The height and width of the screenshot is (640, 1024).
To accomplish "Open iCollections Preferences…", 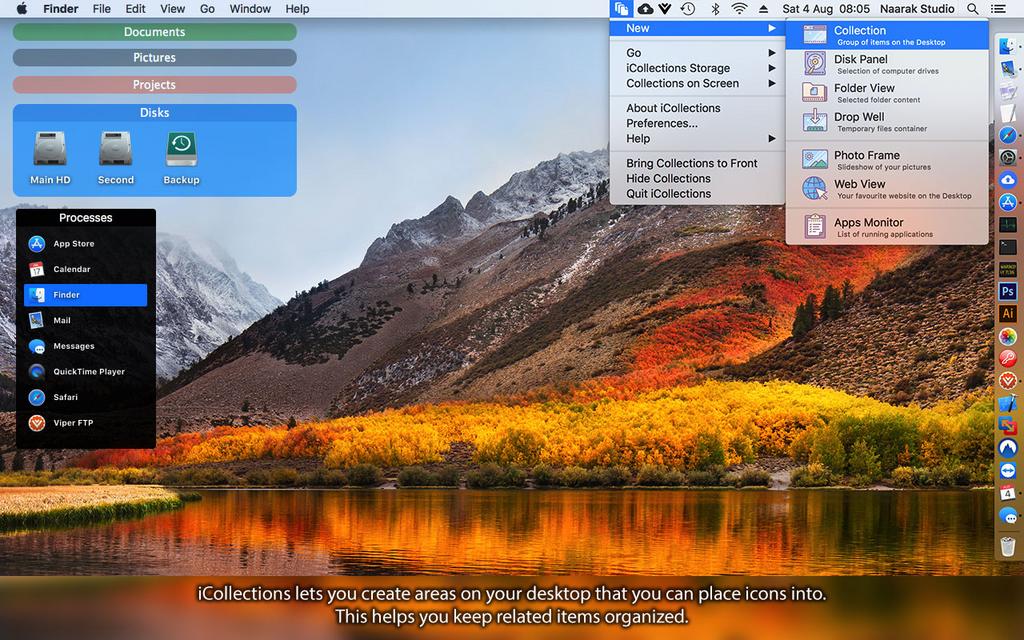I will (x=697, y=123).
